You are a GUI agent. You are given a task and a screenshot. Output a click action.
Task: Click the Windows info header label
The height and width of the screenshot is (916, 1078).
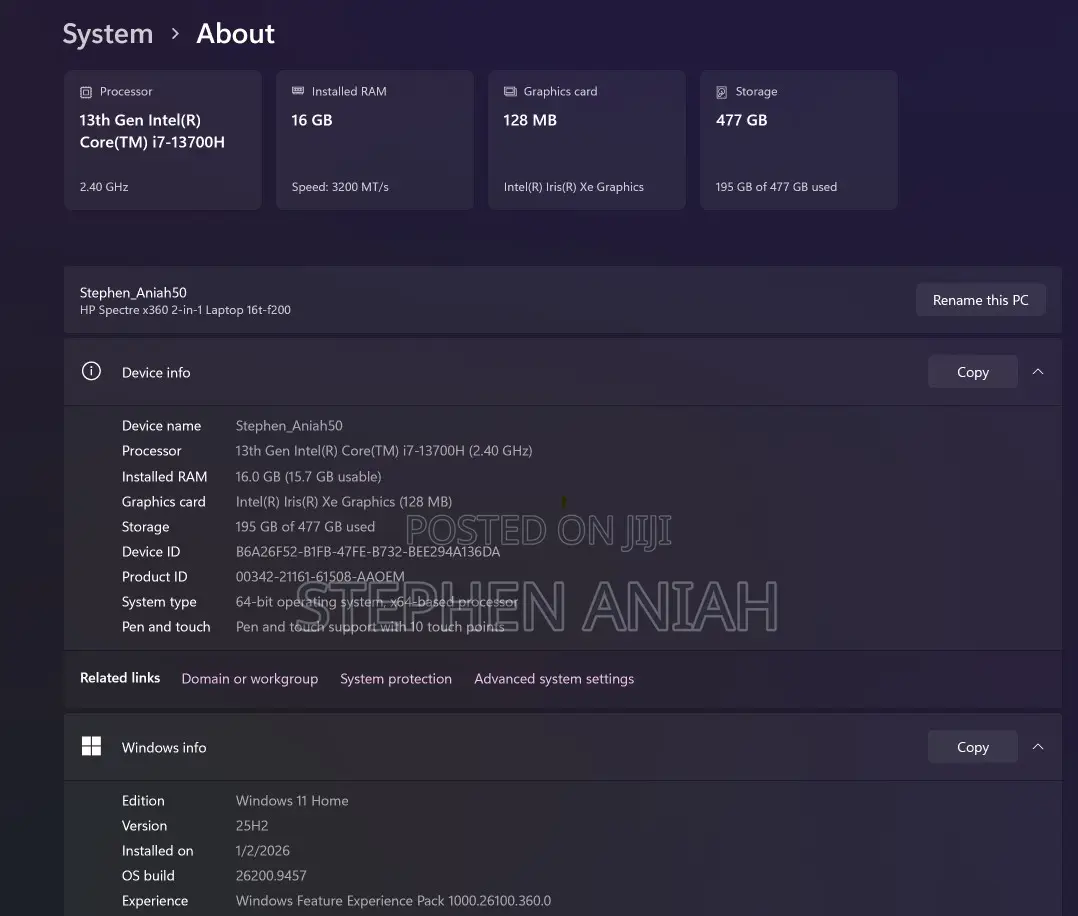click(x=164, y=748)
